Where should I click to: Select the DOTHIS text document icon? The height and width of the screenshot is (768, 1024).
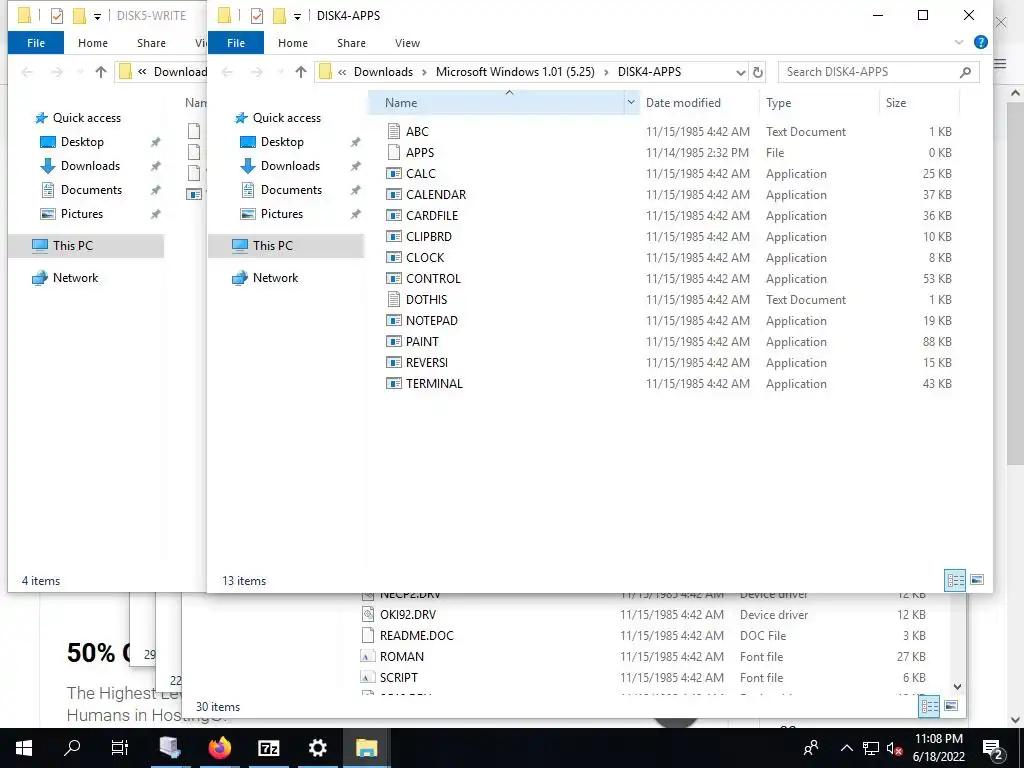(x=393, y=299)
